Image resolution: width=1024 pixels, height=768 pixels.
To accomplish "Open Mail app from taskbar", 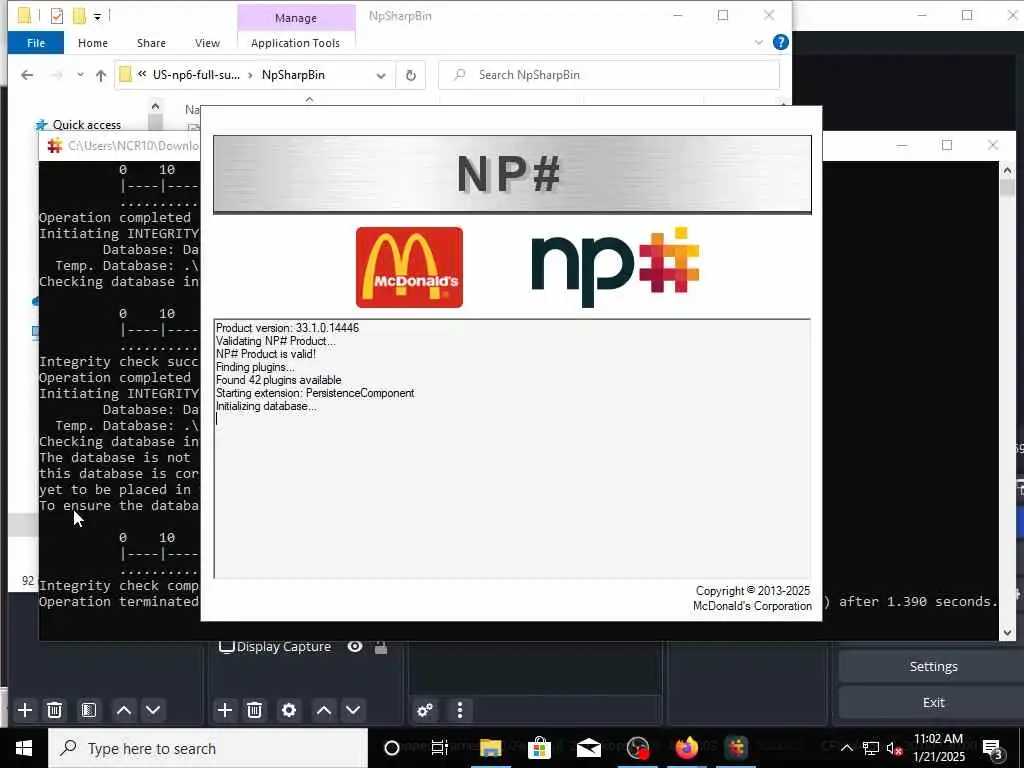I will click(588, 748).
